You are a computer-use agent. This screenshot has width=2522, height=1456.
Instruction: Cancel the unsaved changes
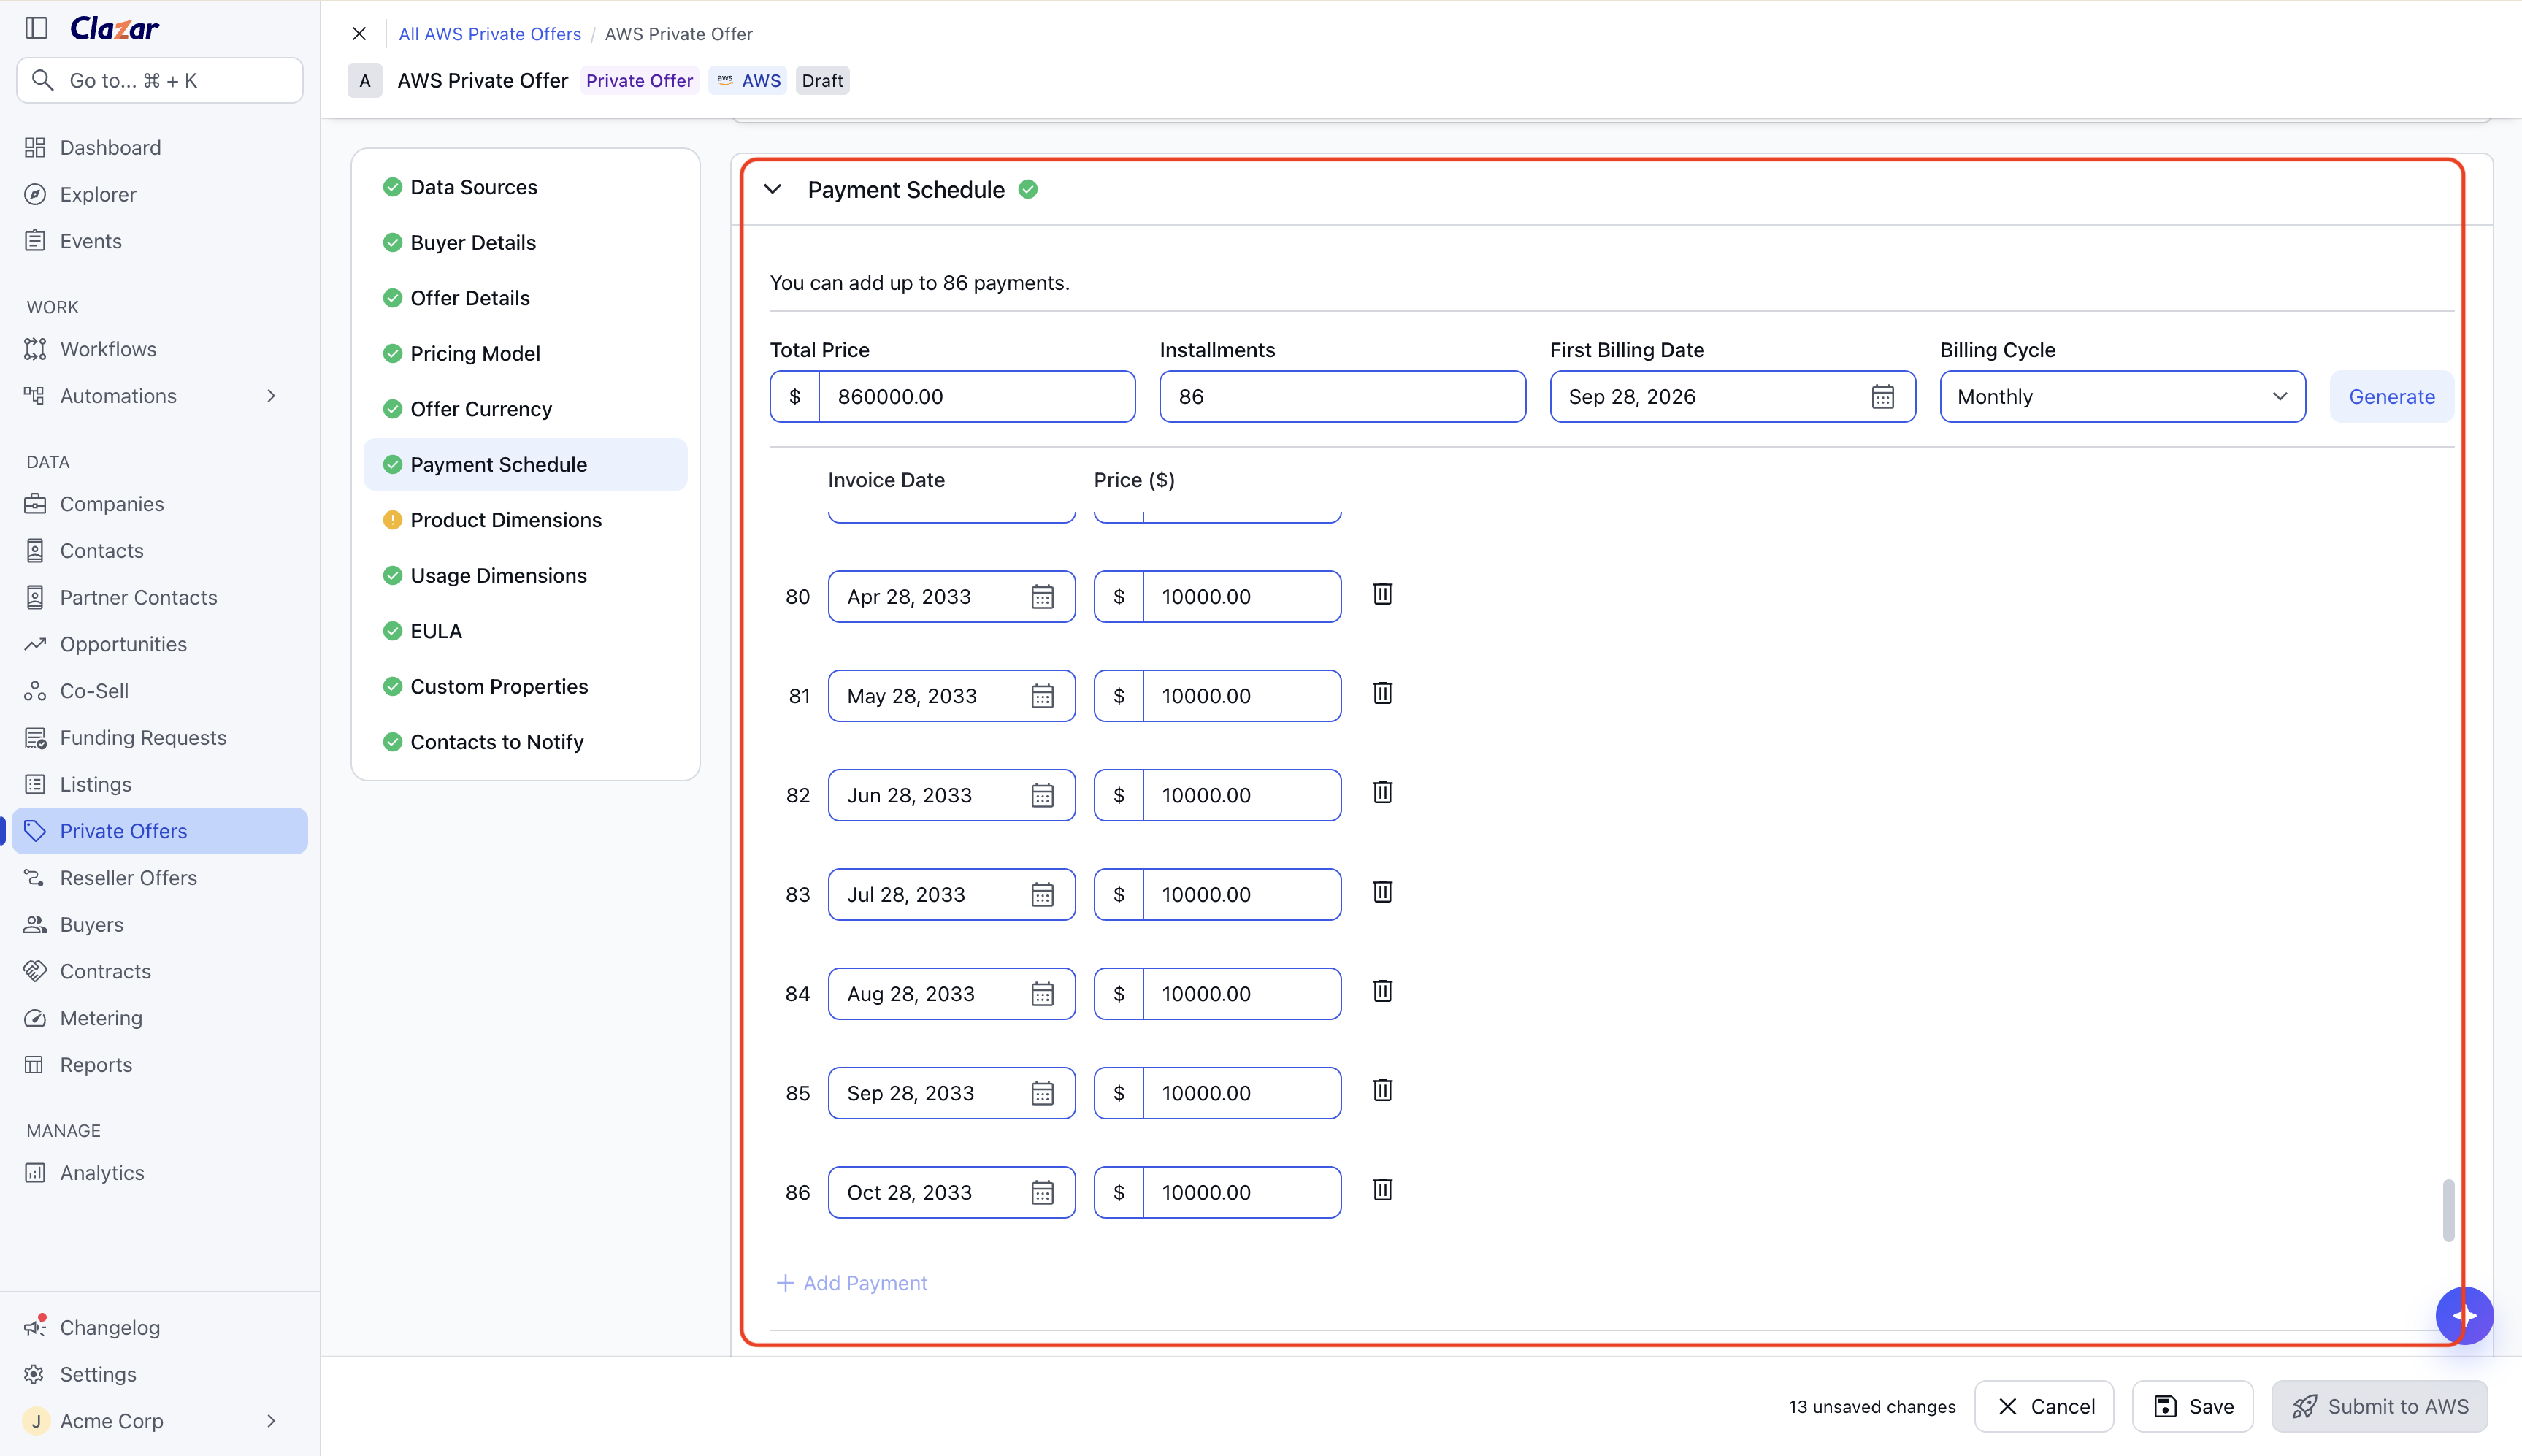point(2044,1407)
